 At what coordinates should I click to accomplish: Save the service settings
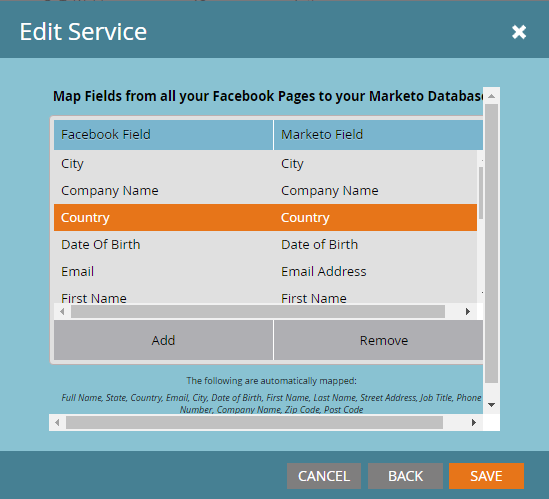point(486,476)
